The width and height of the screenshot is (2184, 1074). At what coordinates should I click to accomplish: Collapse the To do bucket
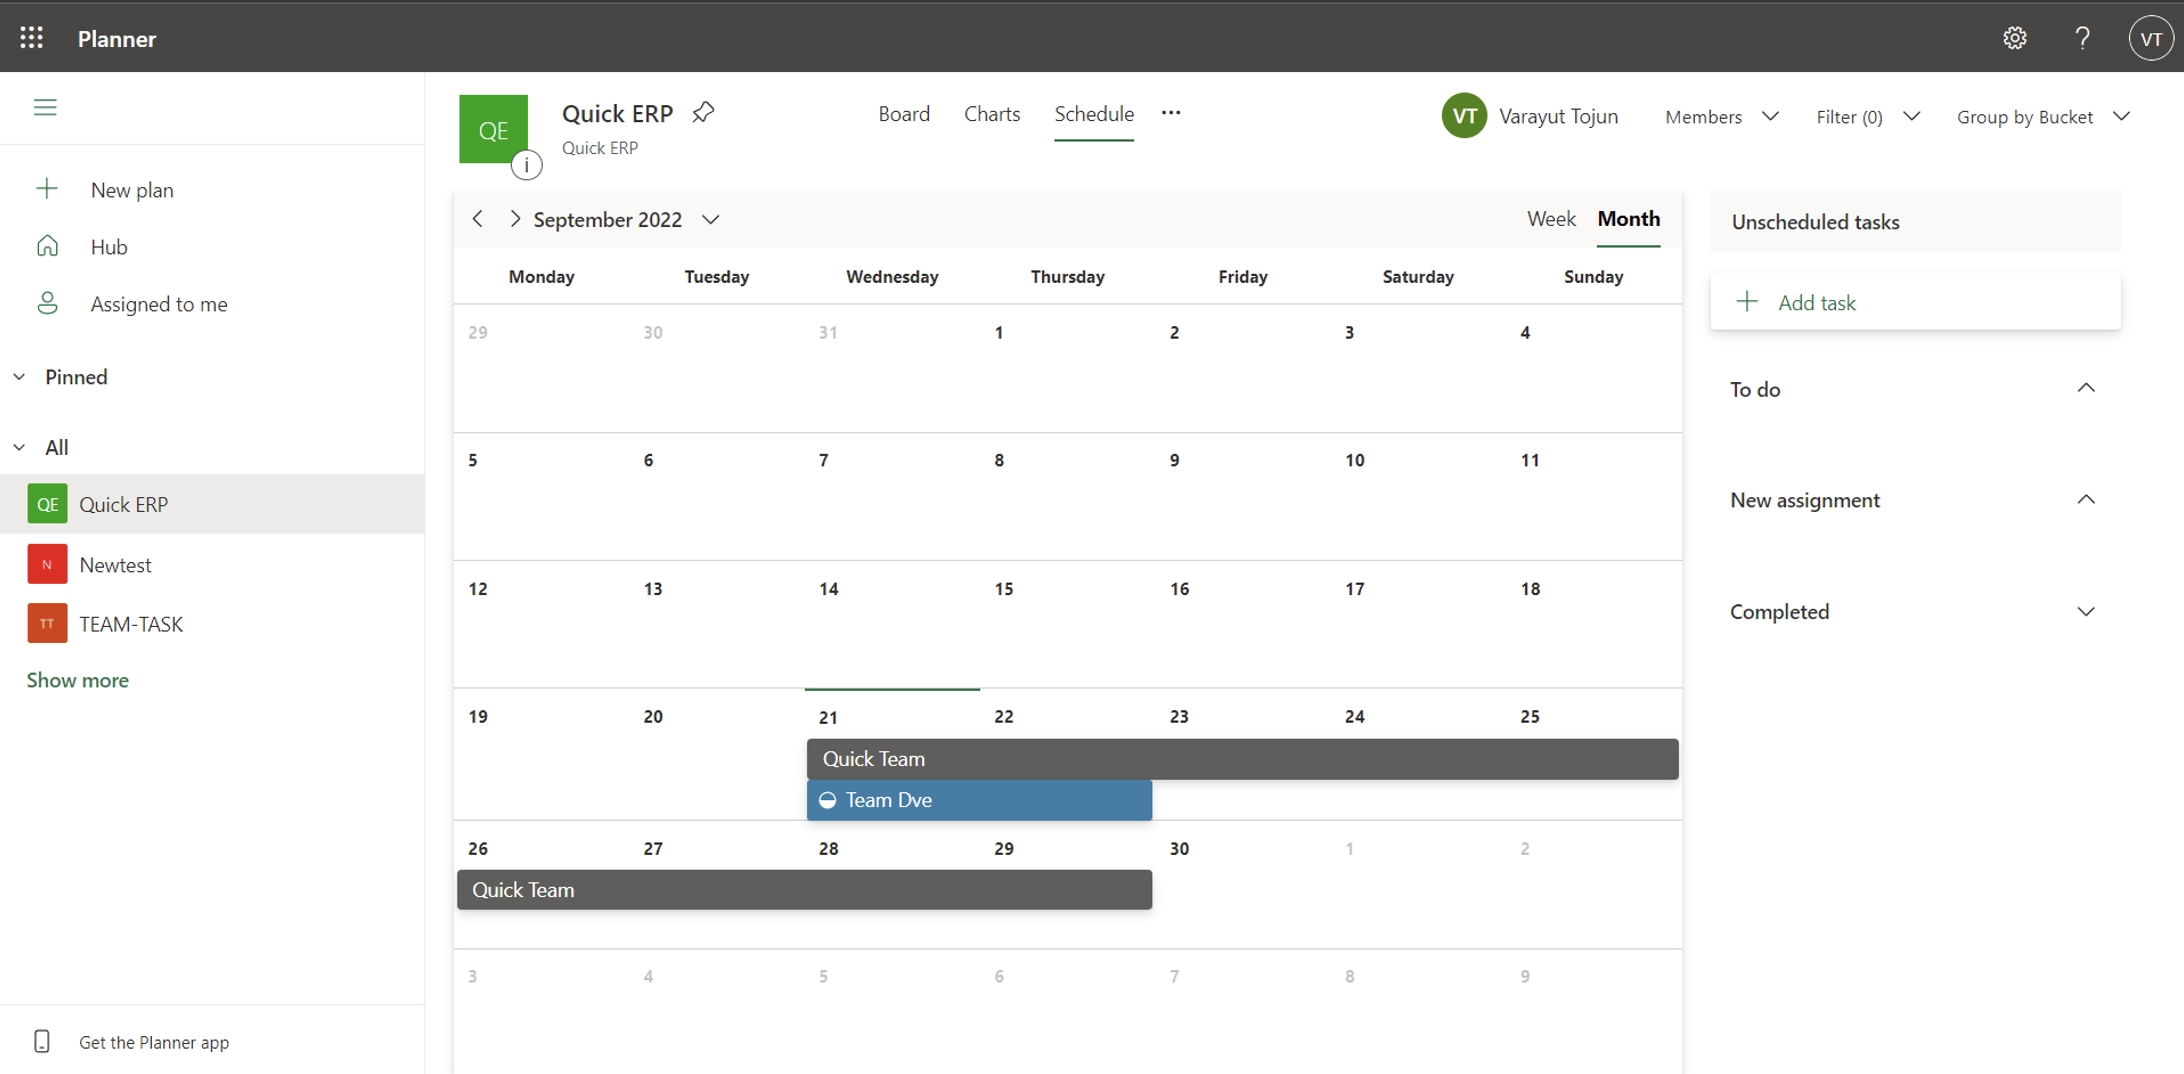[x=2086, y=388]
